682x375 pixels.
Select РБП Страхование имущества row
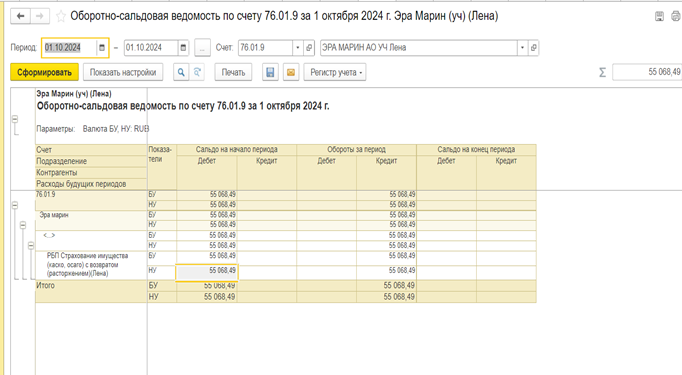91,265
